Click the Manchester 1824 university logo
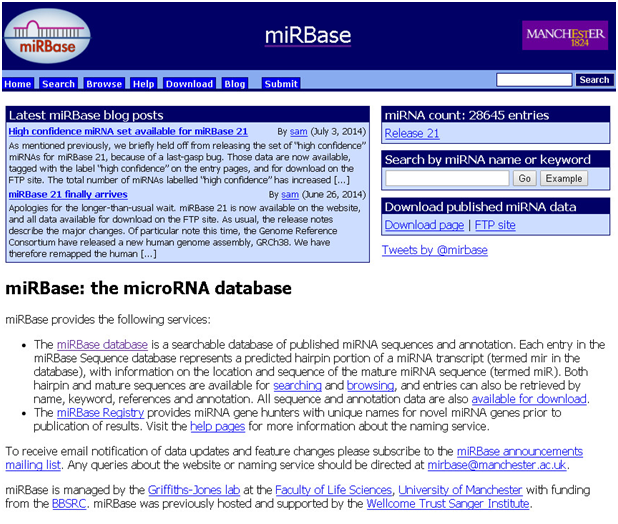Viewport: 618px width, 524px height. [564, 36]
